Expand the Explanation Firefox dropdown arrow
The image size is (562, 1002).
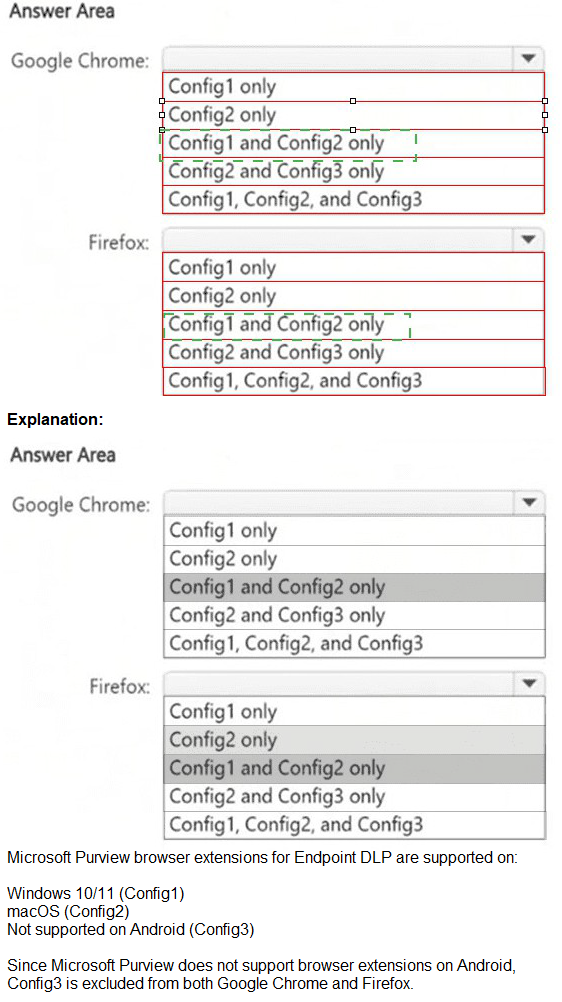pos(529,684)
